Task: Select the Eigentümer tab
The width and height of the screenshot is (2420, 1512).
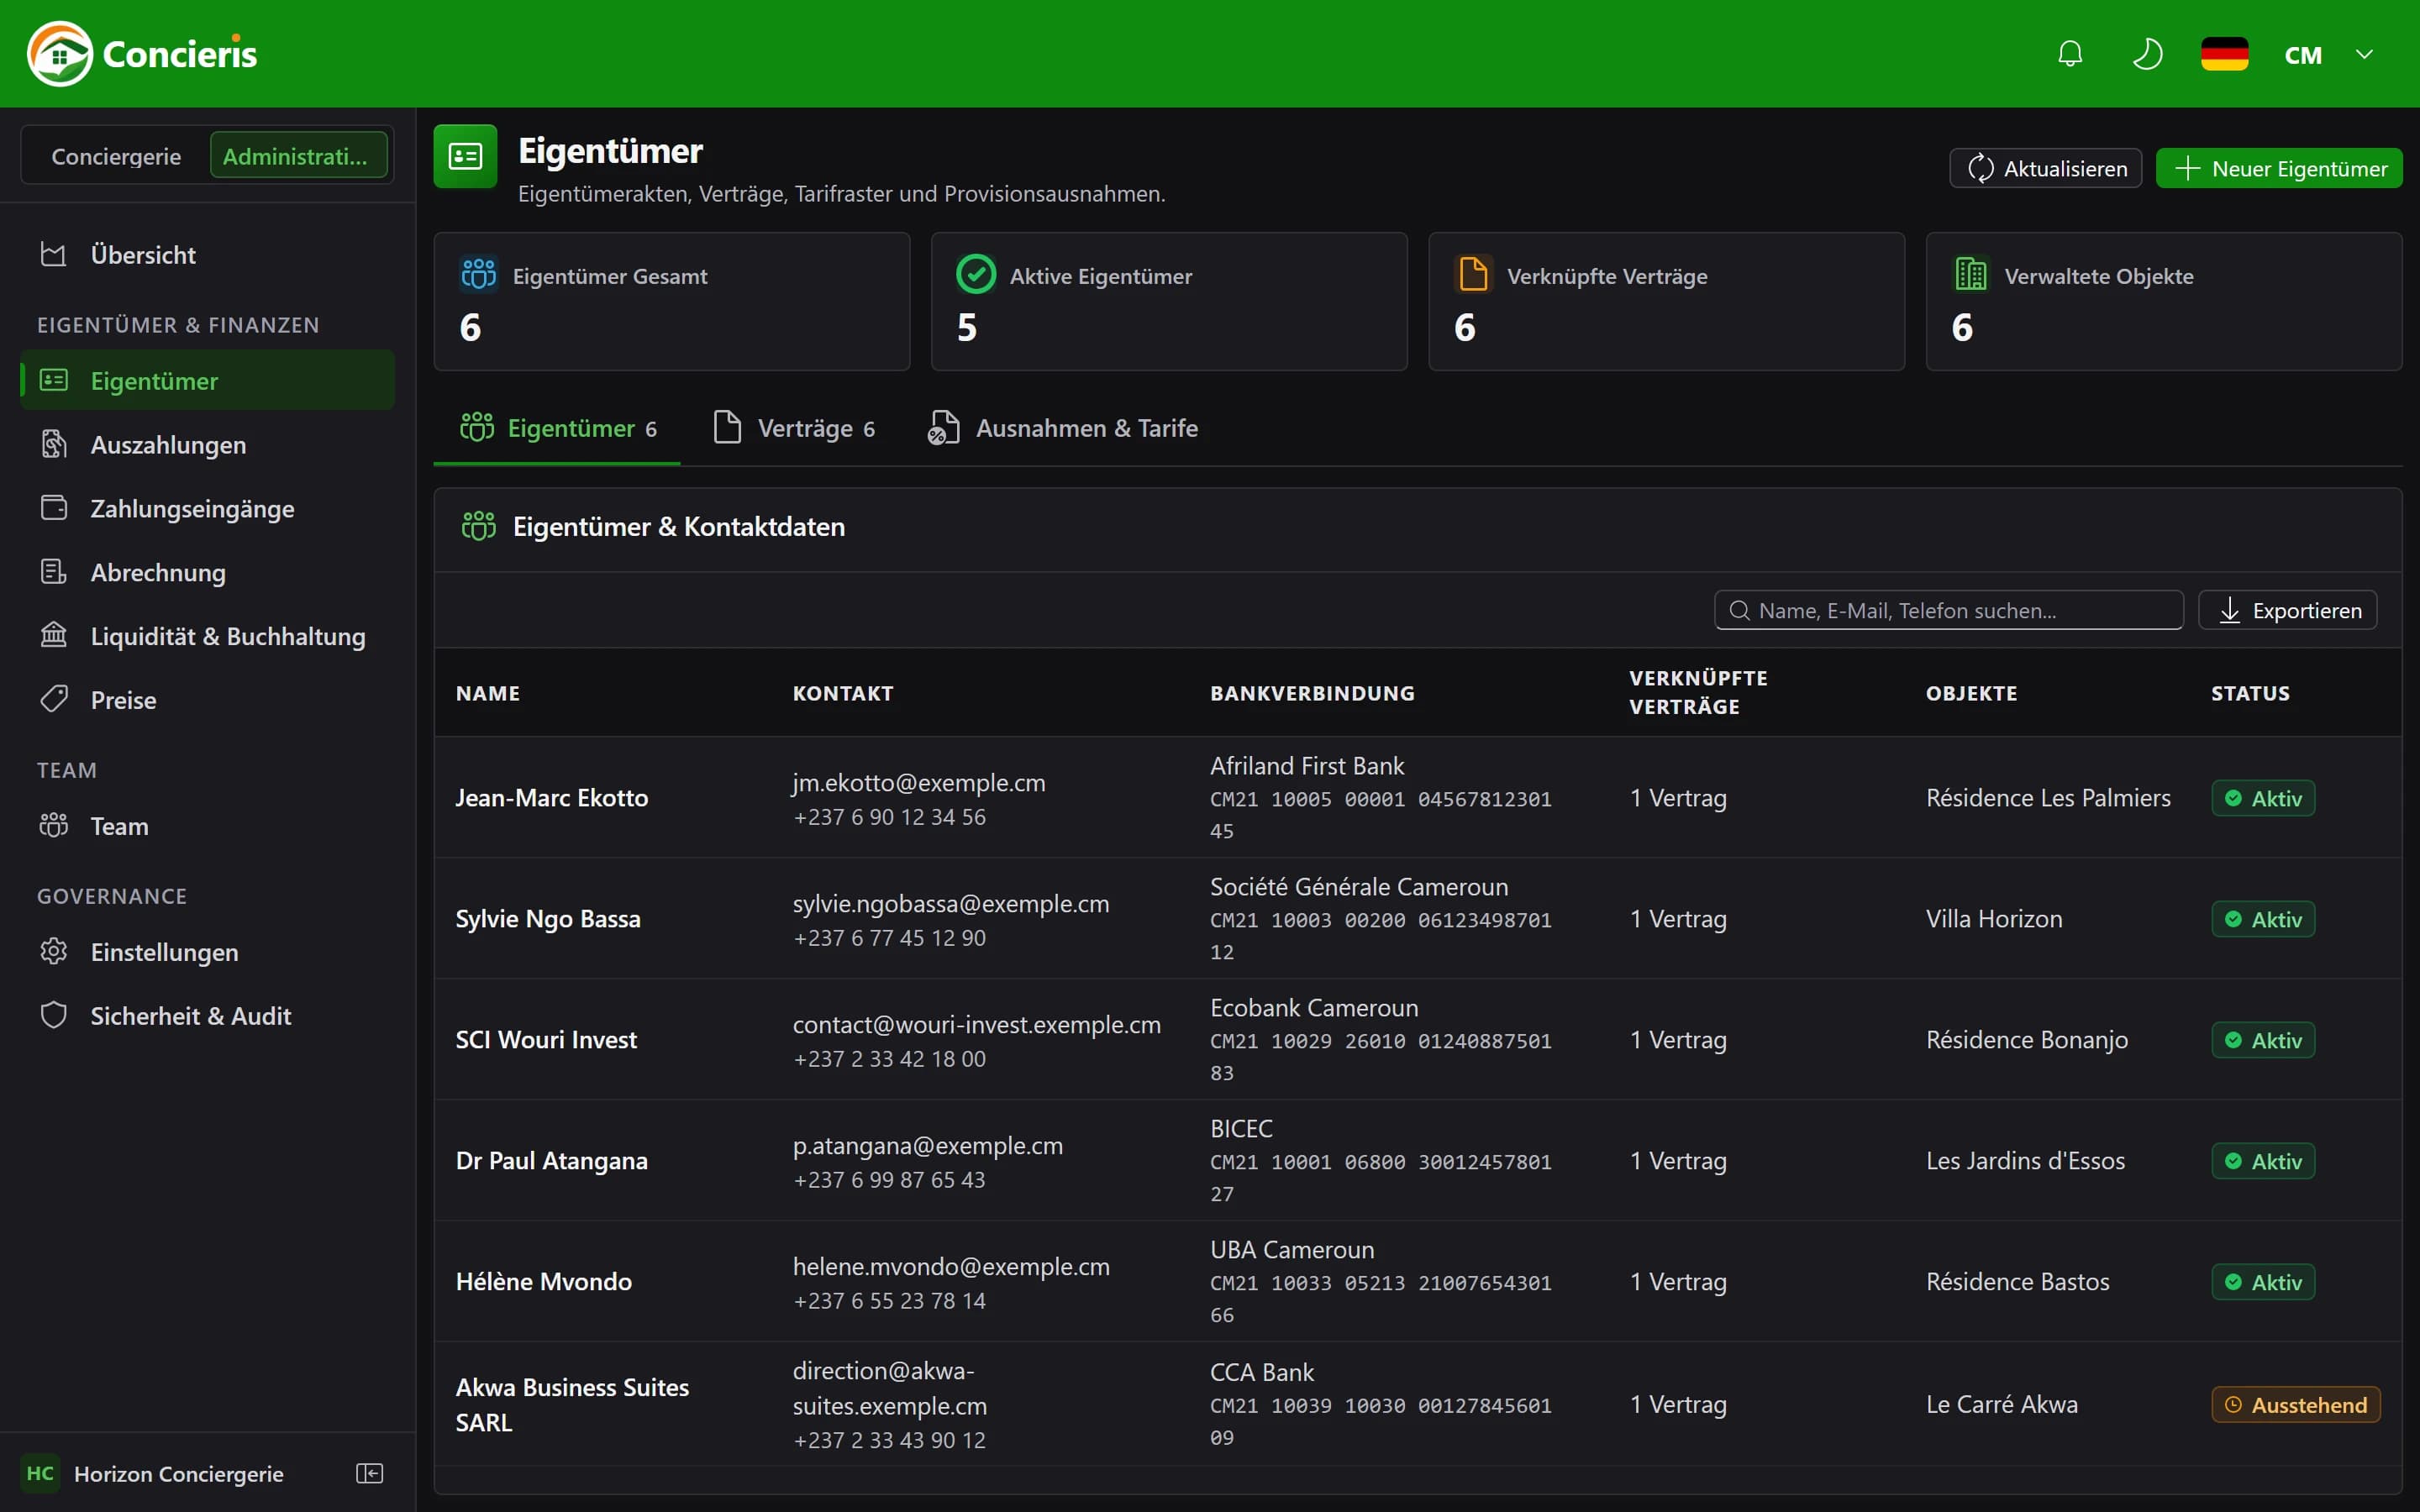Action: point(557,428)
